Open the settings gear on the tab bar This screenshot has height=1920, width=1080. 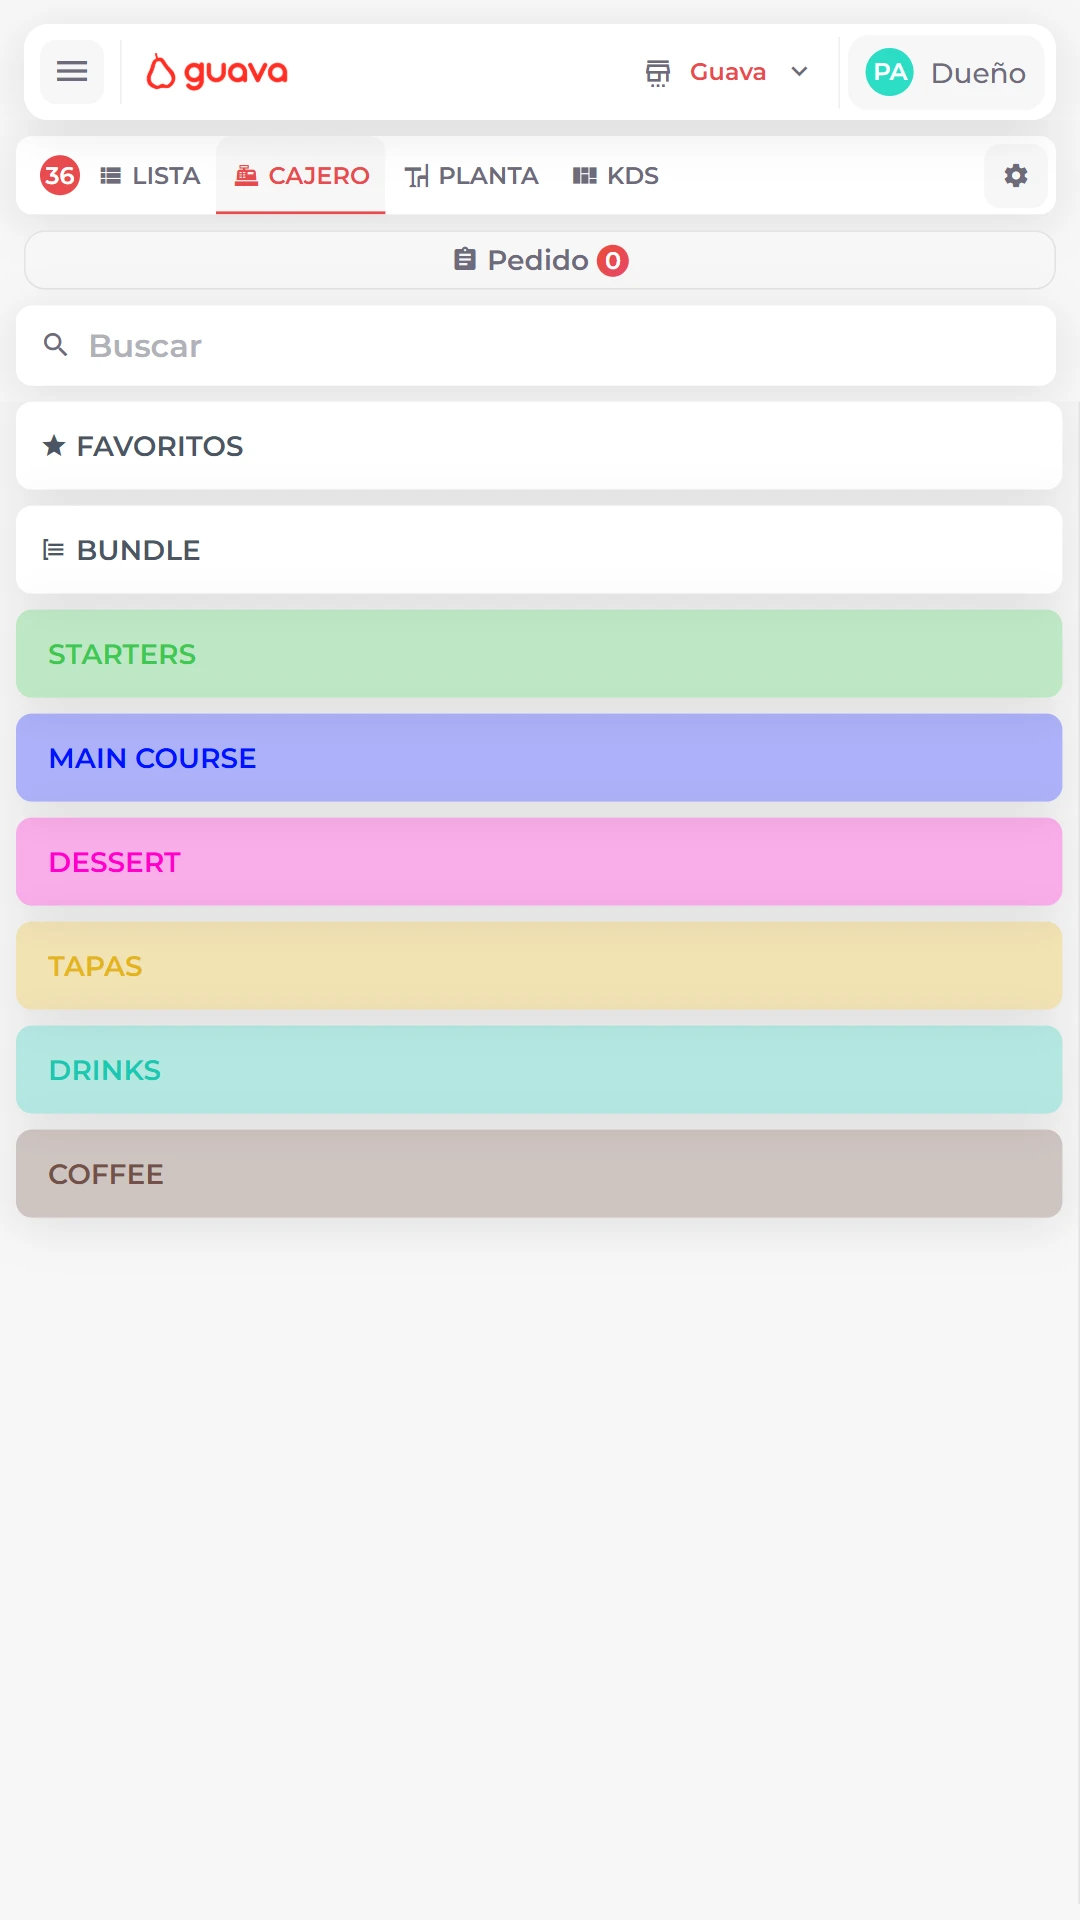pos(1015,175)
